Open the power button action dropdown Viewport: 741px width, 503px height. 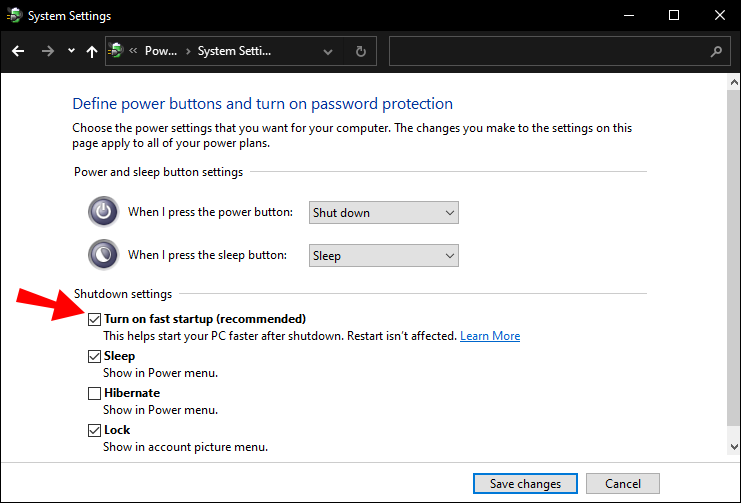click(x=383, y=212)
